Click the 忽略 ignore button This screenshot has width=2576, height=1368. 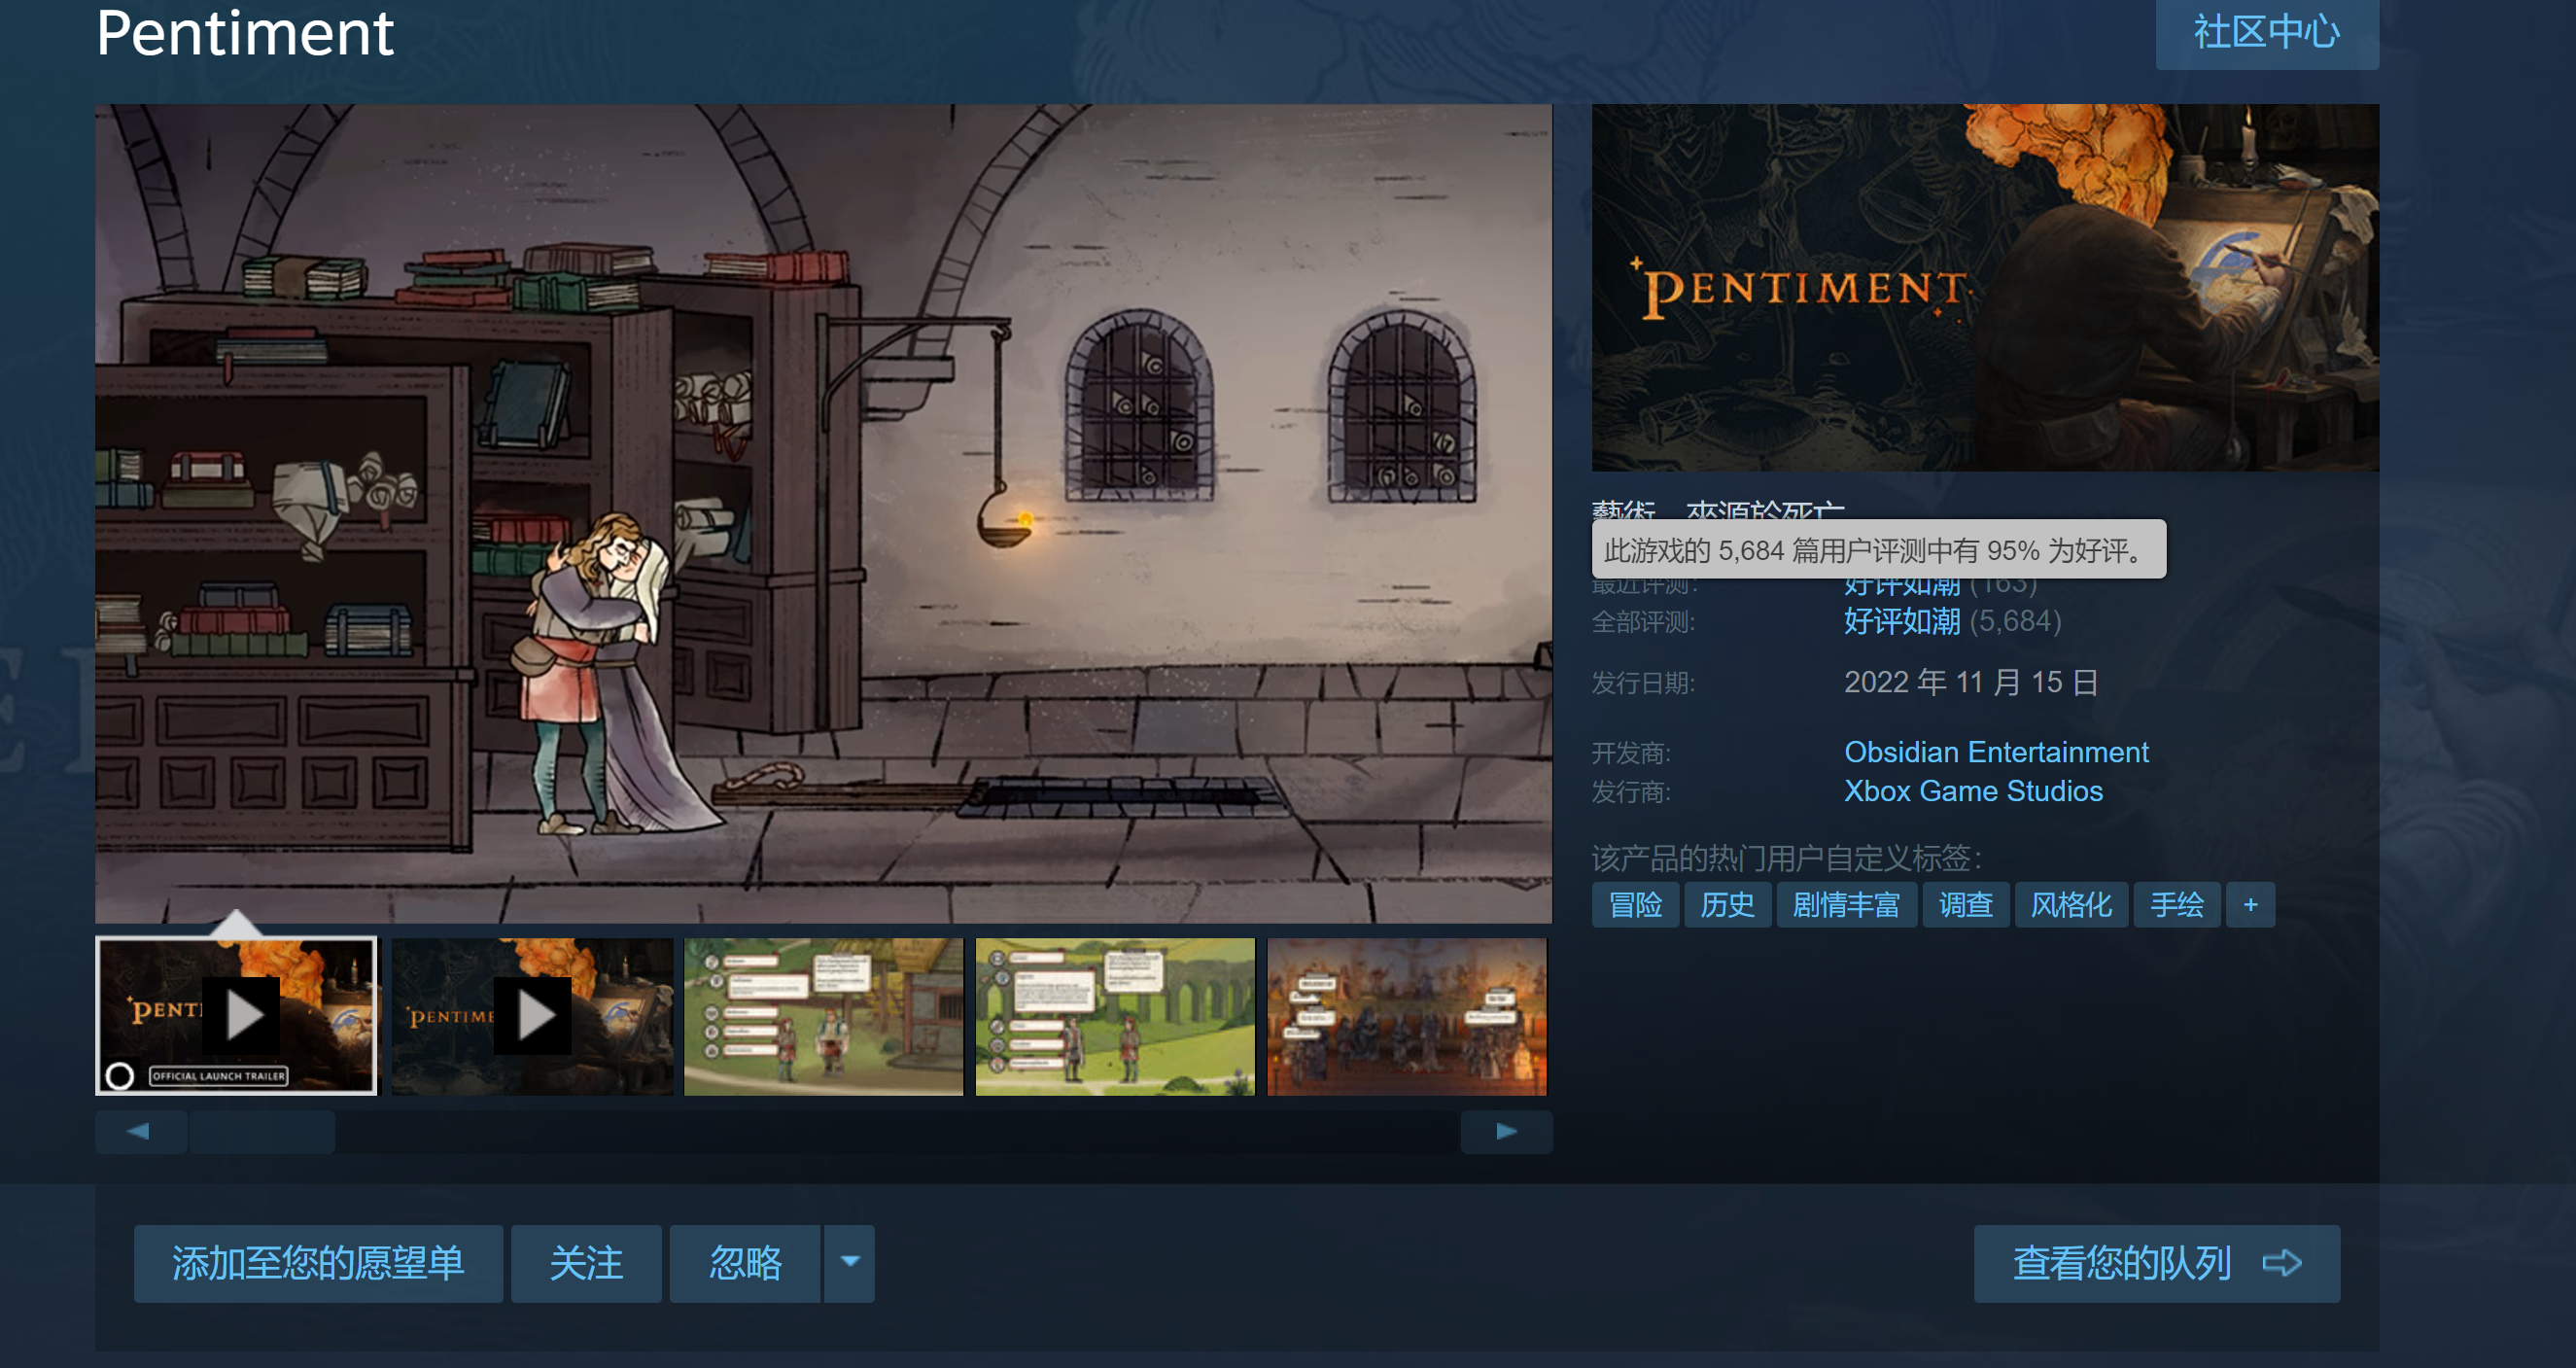(x=745, y=1263)
